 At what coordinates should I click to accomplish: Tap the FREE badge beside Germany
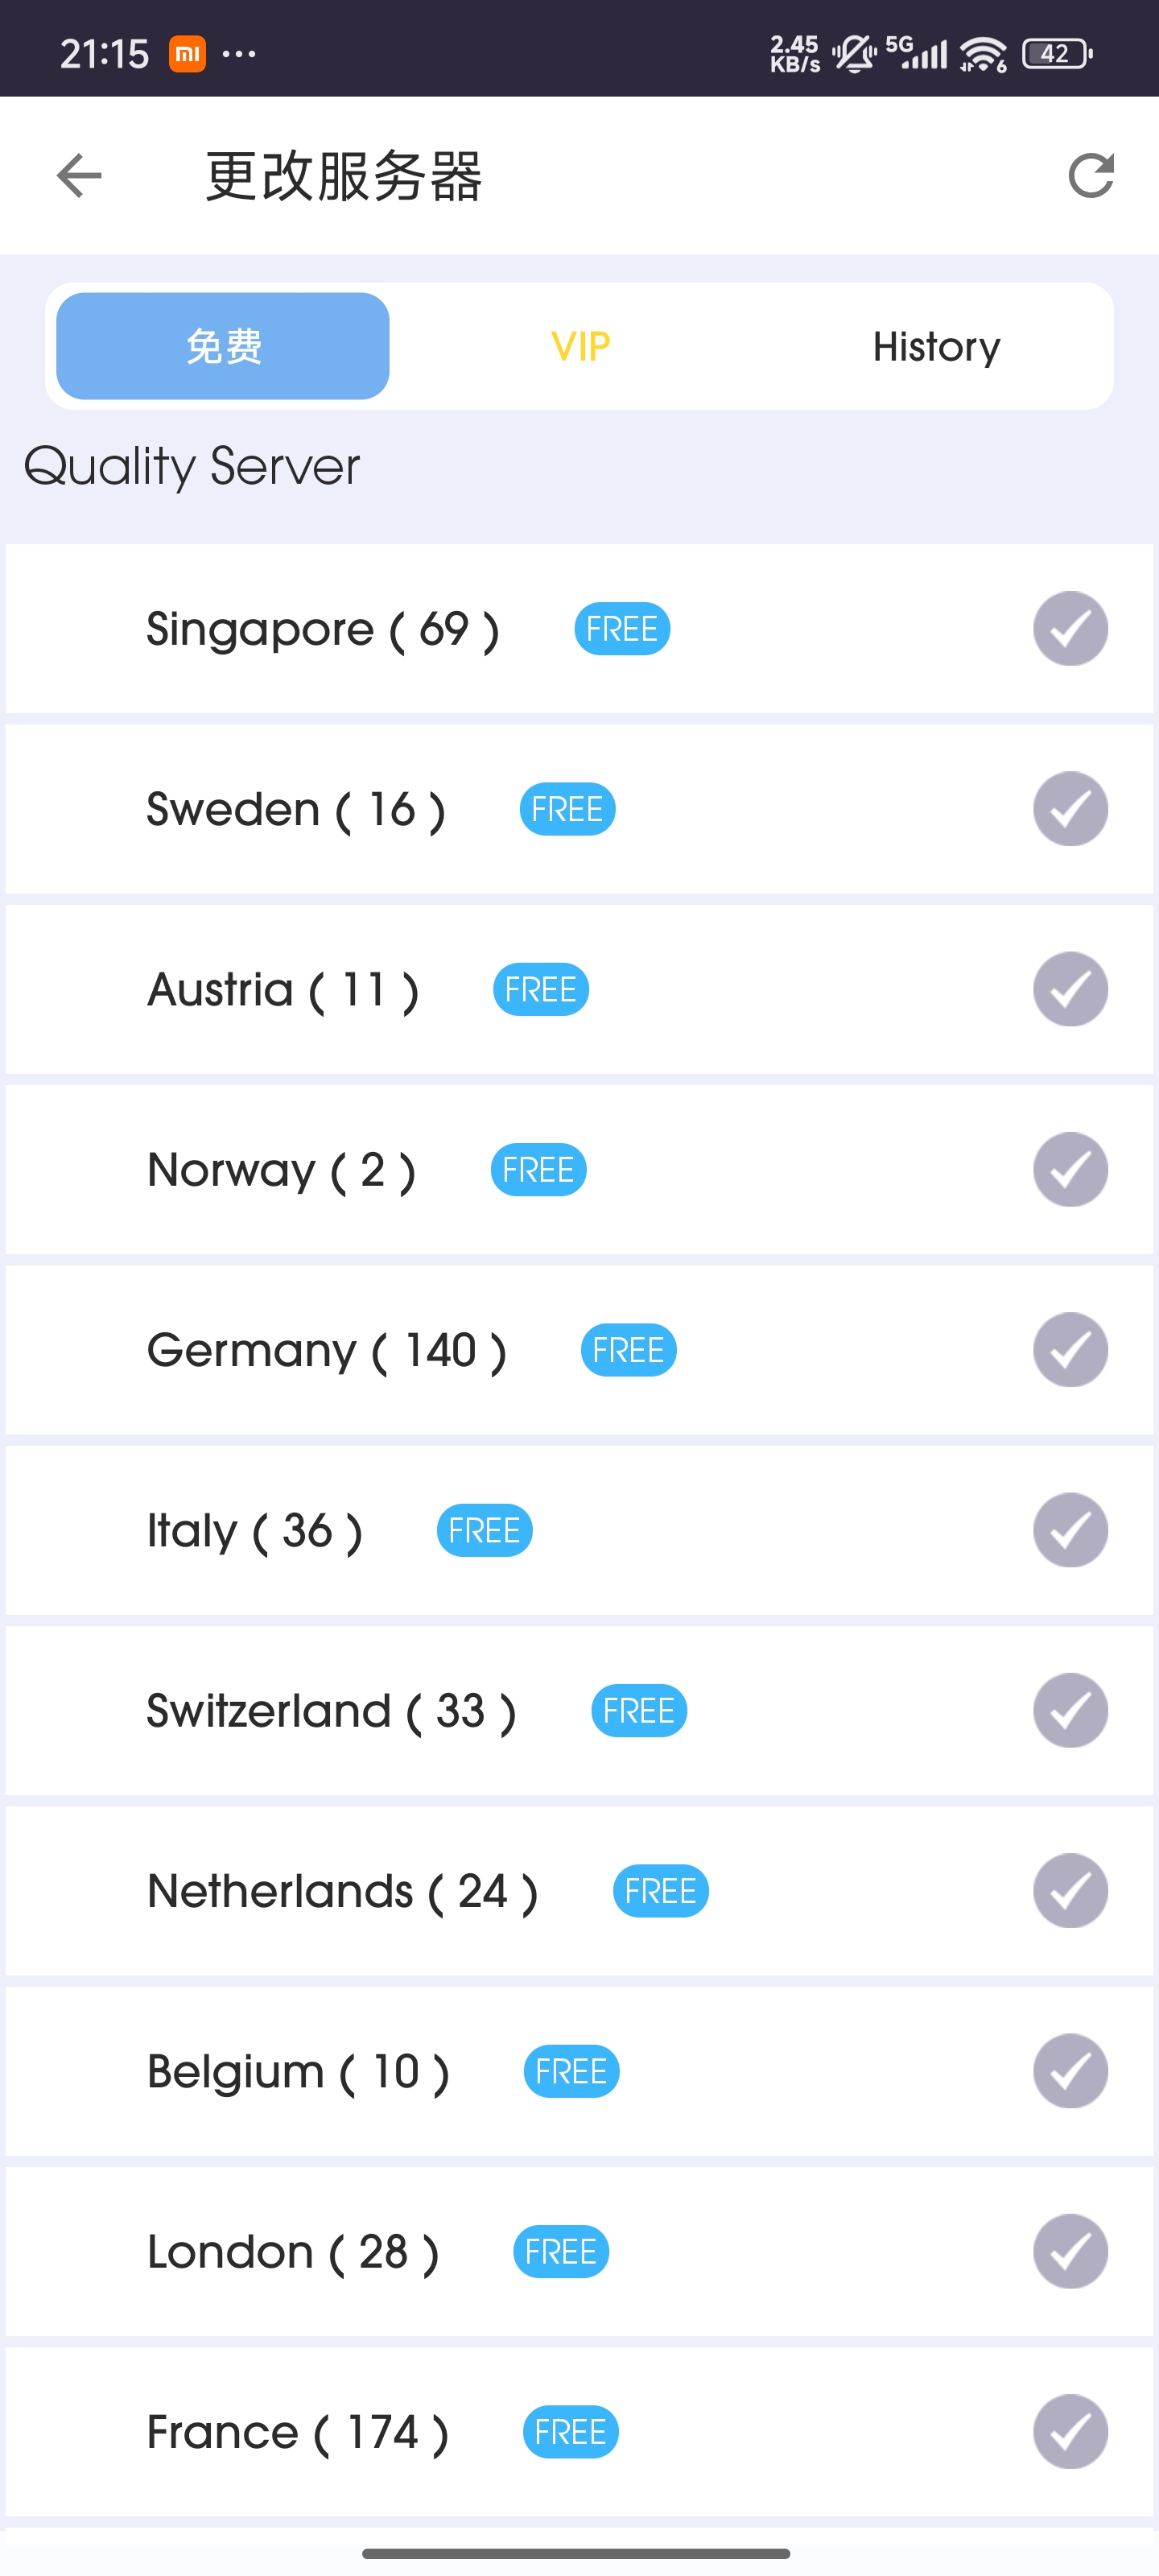click(x=628, y=1350)
